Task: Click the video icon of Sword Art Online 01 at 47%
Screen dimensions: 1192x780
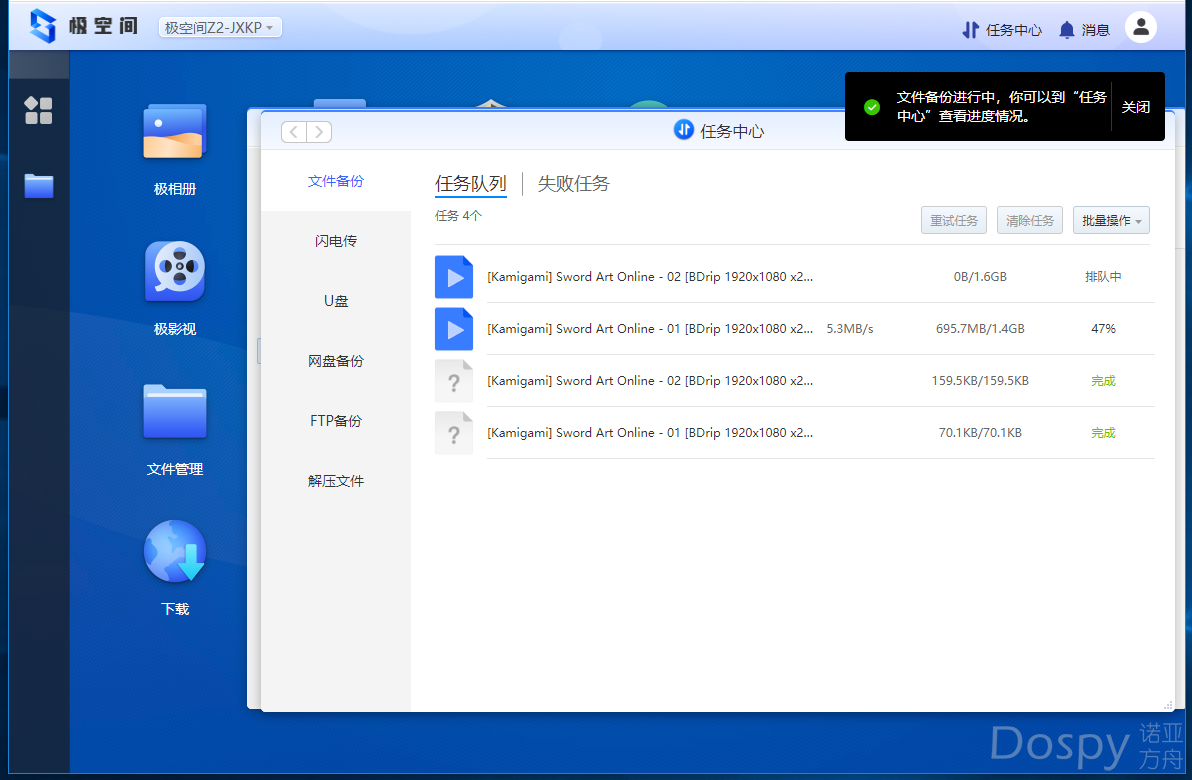Action: 454,328
